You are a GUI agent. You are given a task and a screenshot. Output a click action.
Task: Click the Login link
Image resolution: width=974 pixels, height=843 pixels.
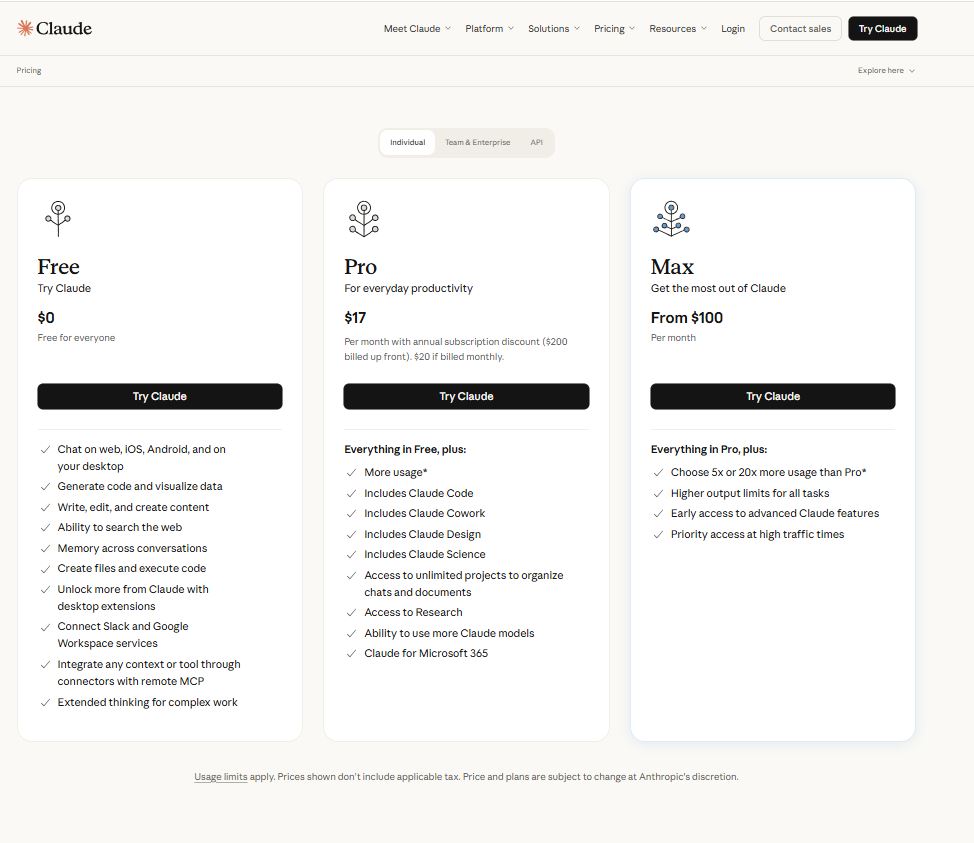pos(733,29)
